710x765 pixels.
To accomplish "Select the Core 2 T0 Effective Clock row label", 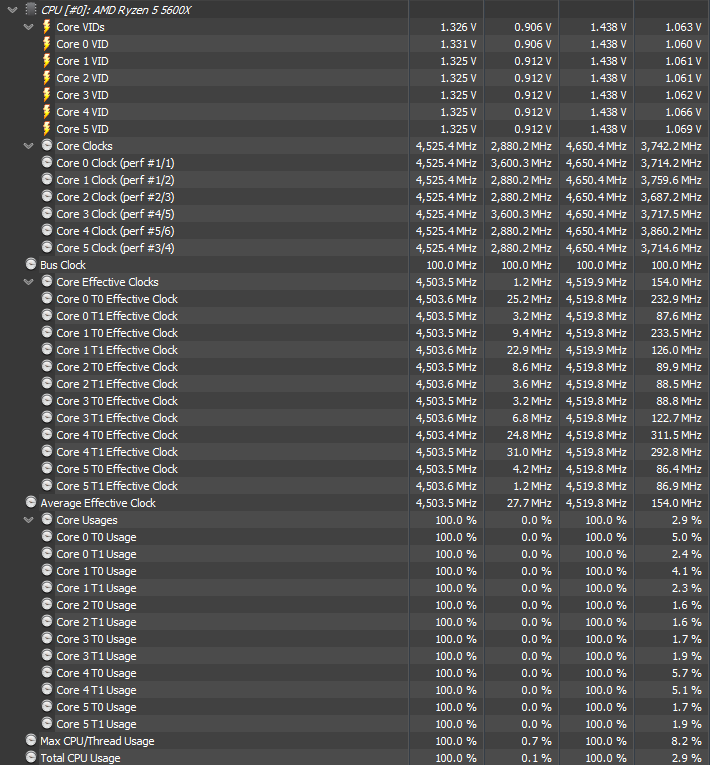I will pos(117,367).
